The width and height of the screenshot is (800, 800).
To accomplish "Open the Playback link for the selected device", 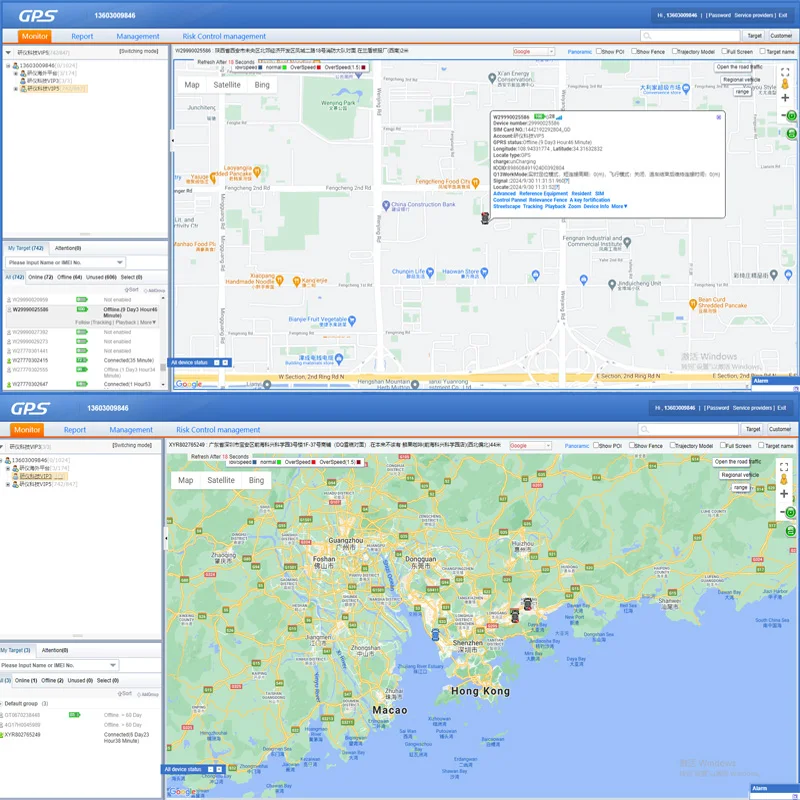I will coord(125,322).
